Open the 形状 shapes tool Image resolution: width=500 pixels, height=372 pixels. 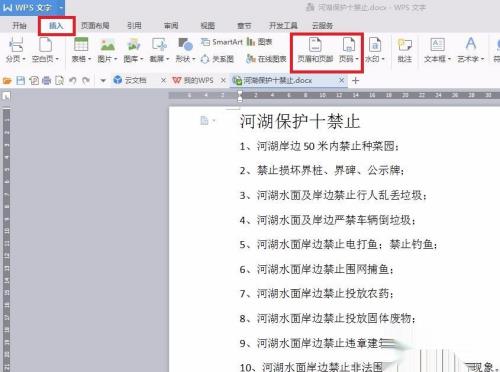coord(185,45)
